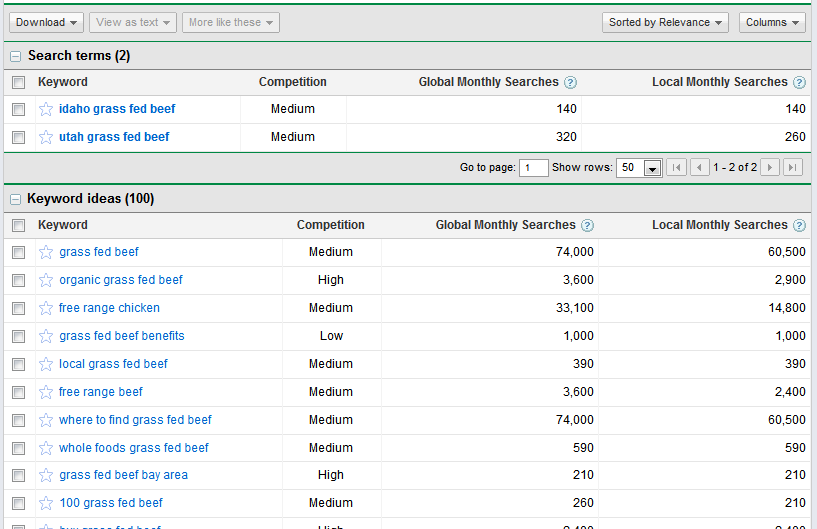Star the 'free range chicken' keyword

46,308
